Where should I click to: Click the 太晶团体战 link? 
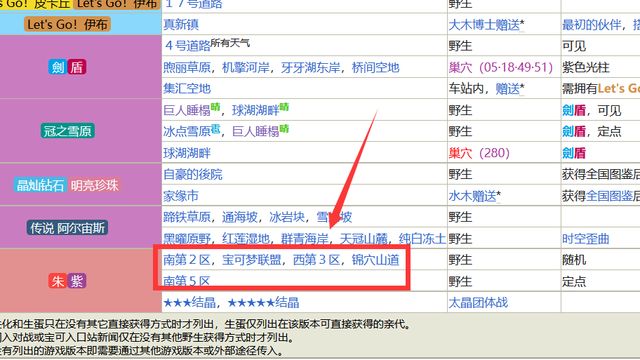pos(478,303)
